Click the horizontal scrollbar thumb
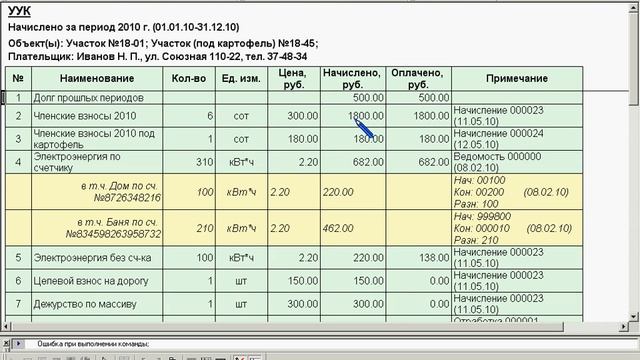The image size is (640, 360). [x=287, y=327]
